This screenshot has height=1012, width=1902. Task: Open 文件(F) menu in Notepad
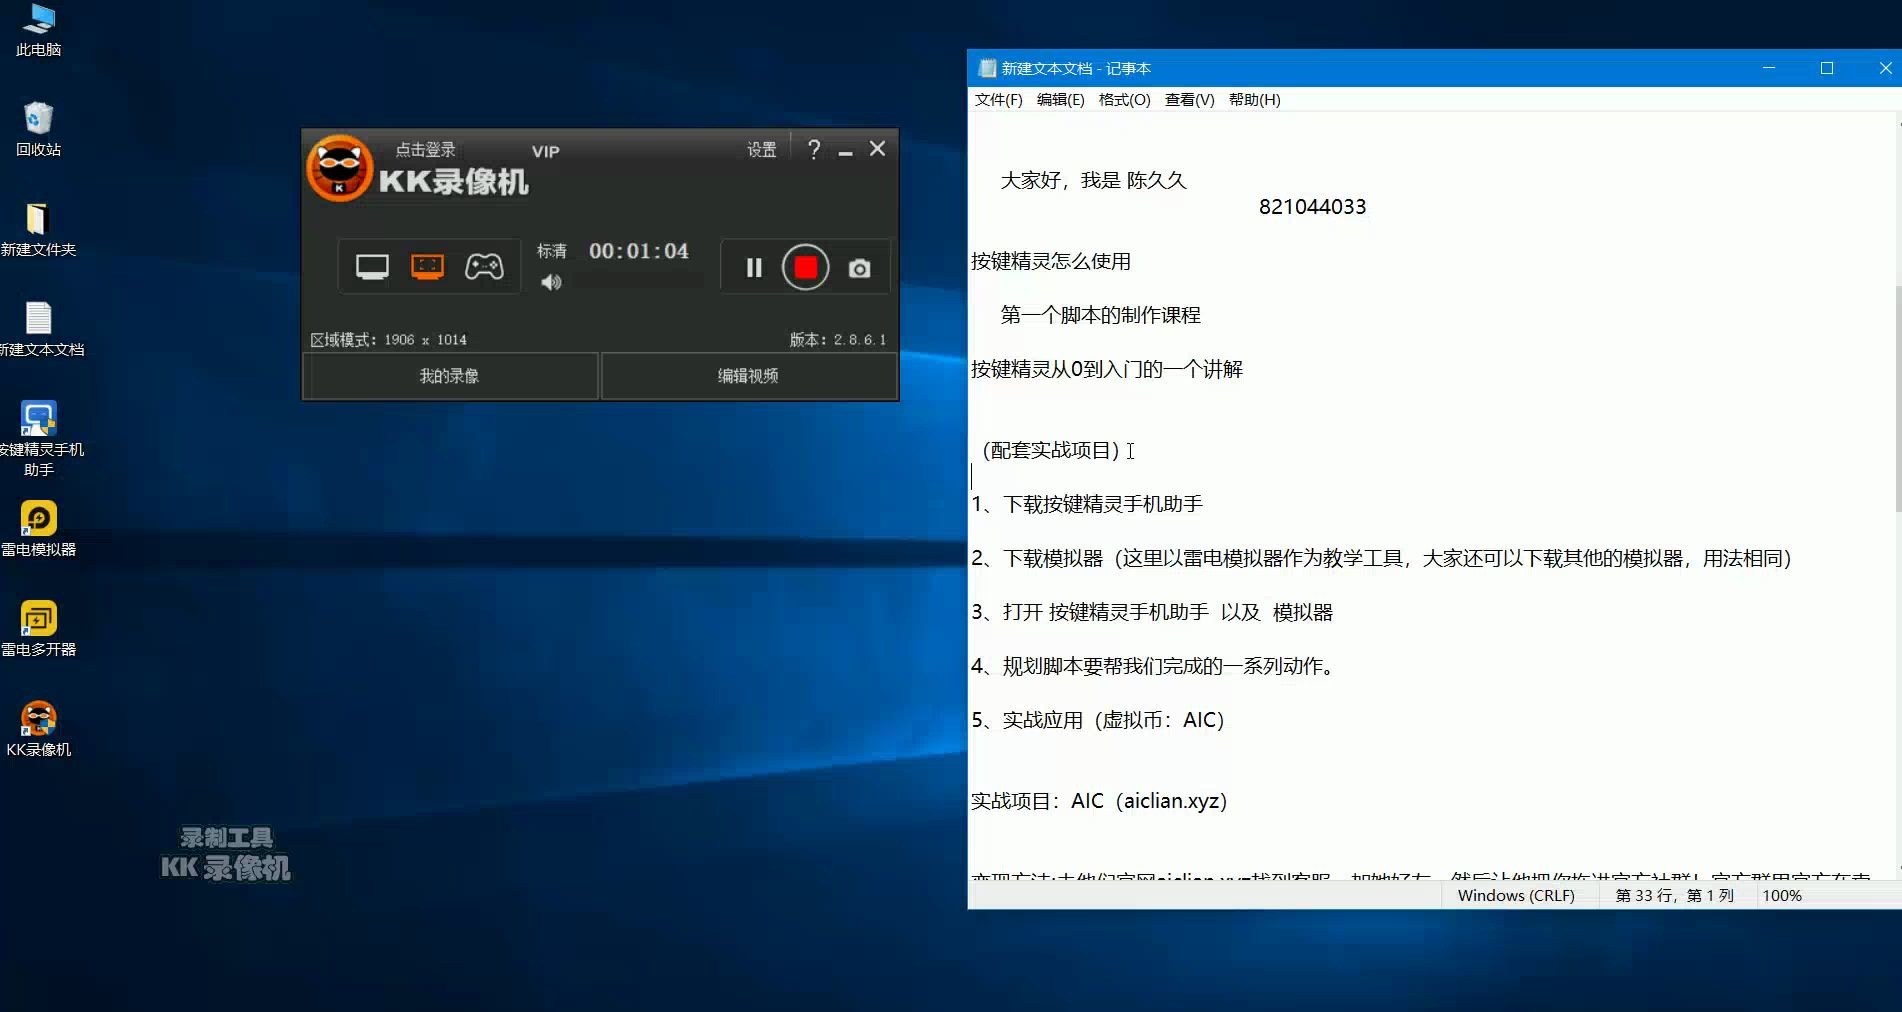coord(998,100)
